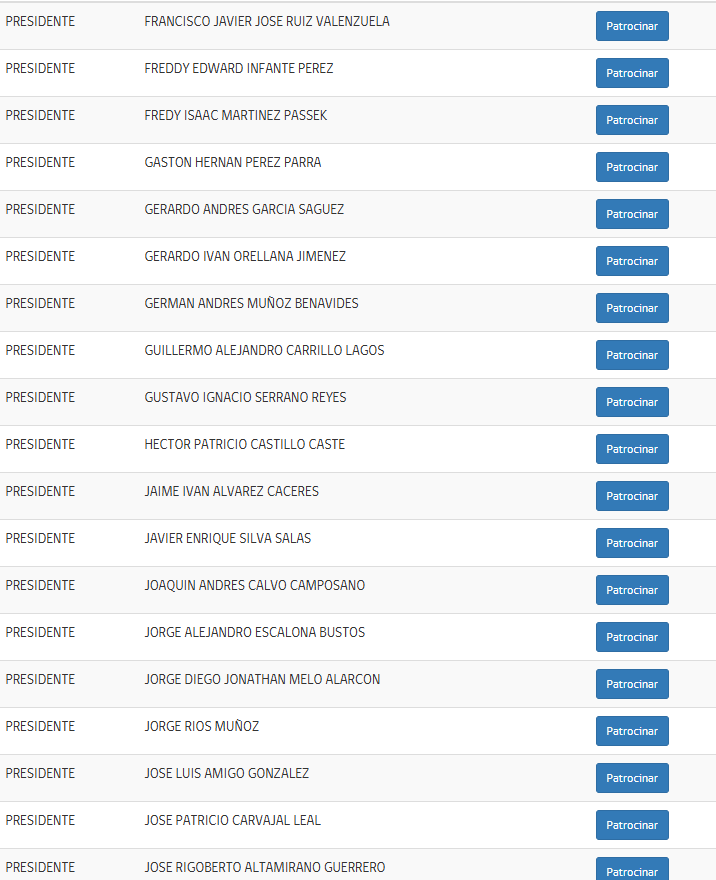
Task: Click PRESIDENTE label in Gaston Hernan Perez row
Action: point(40,162)
